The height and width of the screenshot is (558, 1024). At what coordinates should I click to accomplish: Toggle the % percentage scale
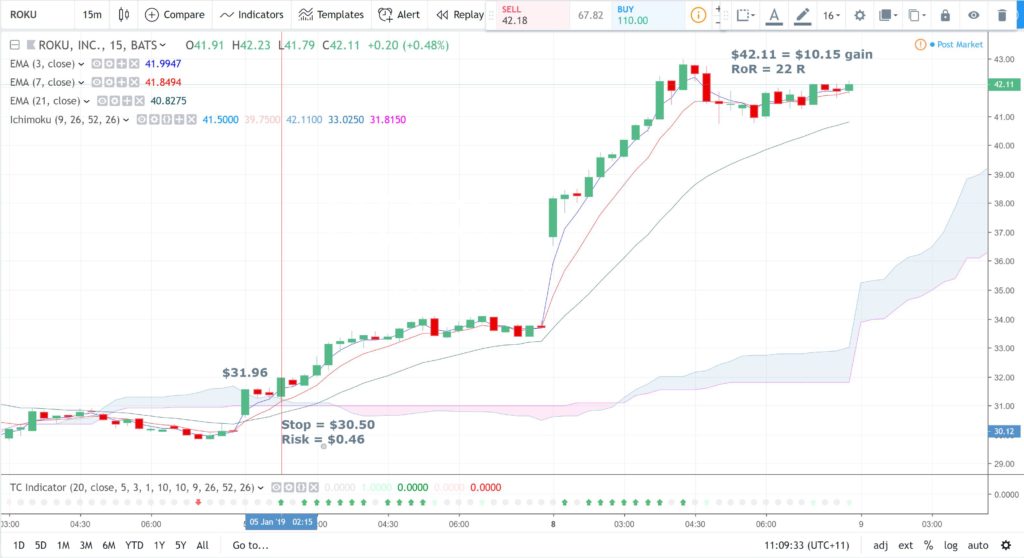928,545
